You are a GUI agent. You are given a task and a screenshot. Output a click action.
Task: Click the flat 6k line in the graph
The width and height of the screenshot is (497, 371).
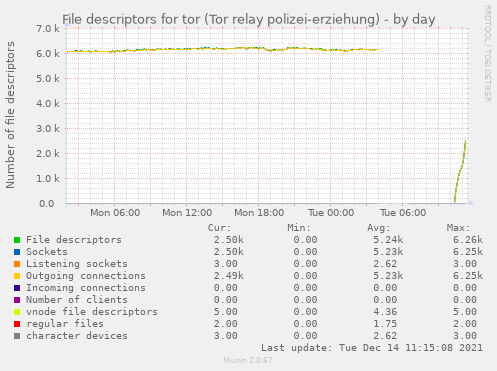[222, 49]
